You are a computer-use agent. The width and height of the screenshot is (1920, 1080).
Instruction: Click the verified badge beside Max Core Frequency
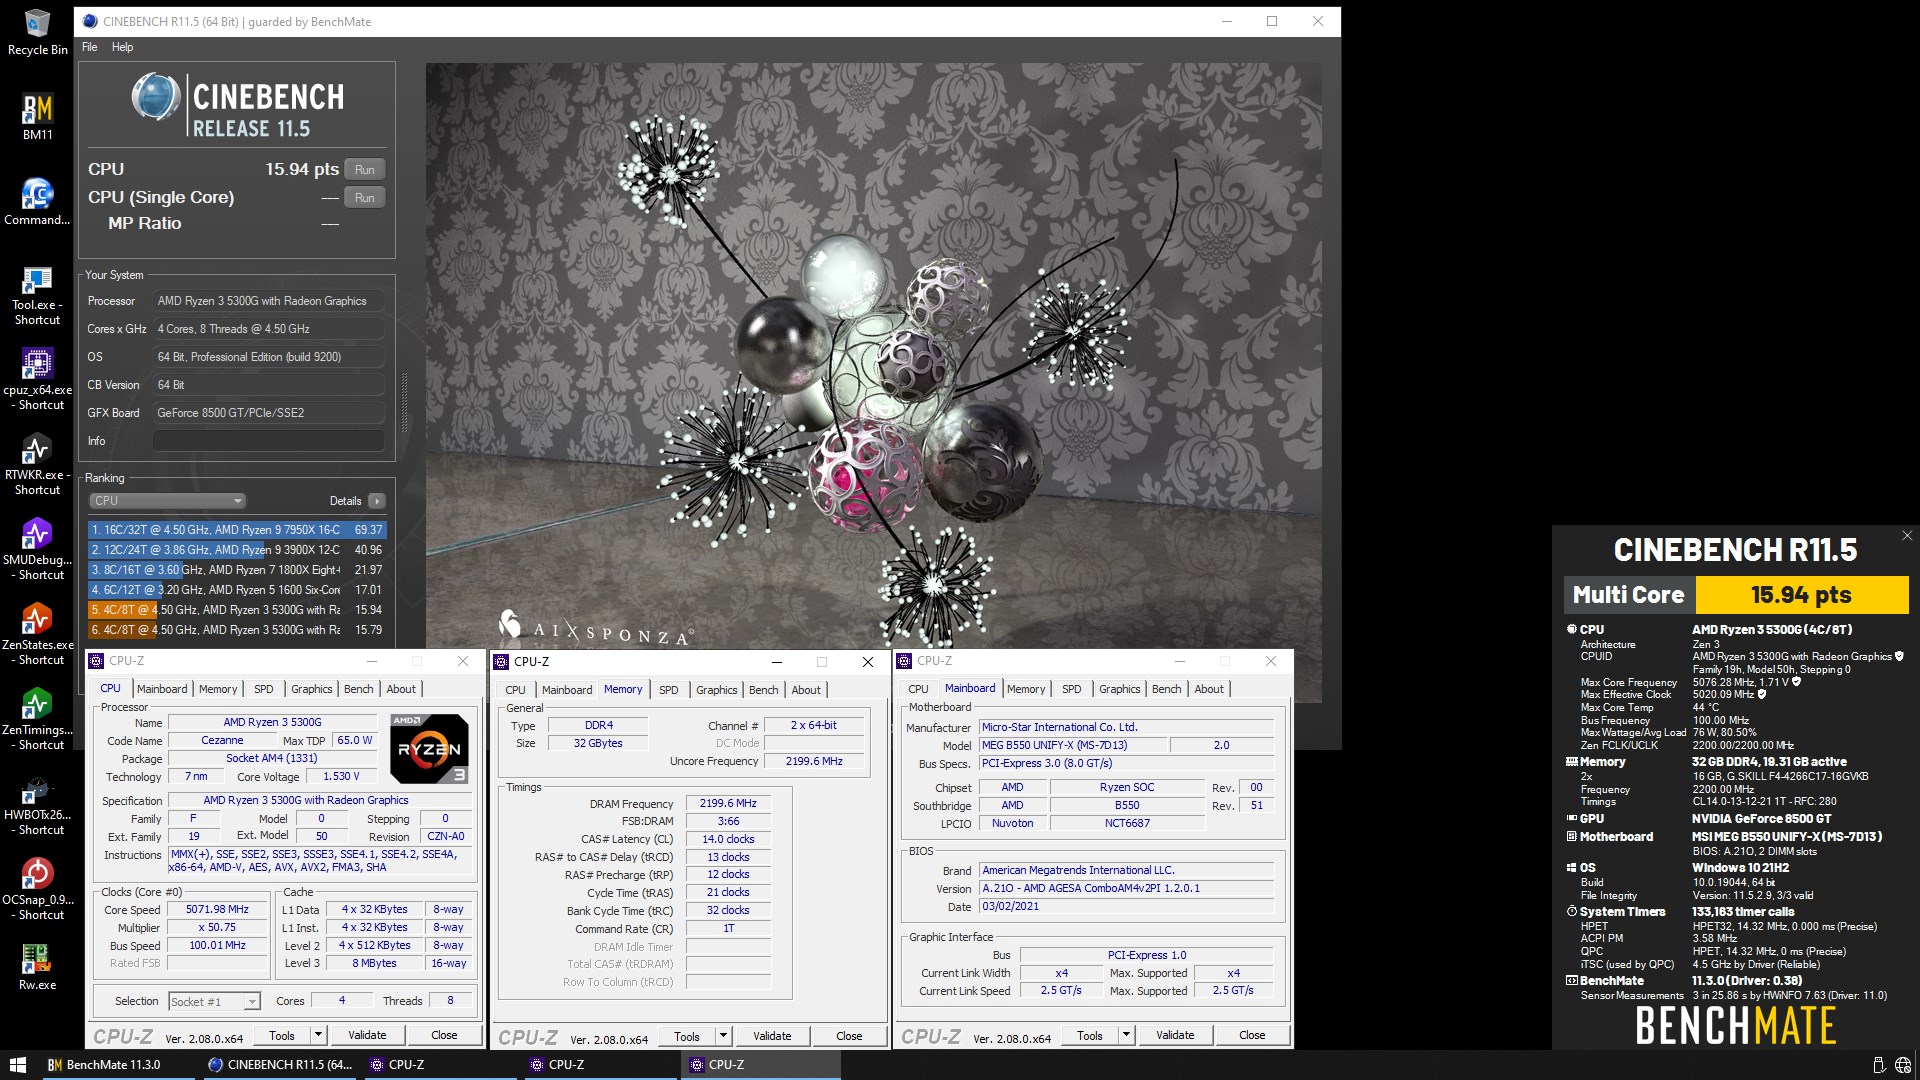coord(1796,682)
